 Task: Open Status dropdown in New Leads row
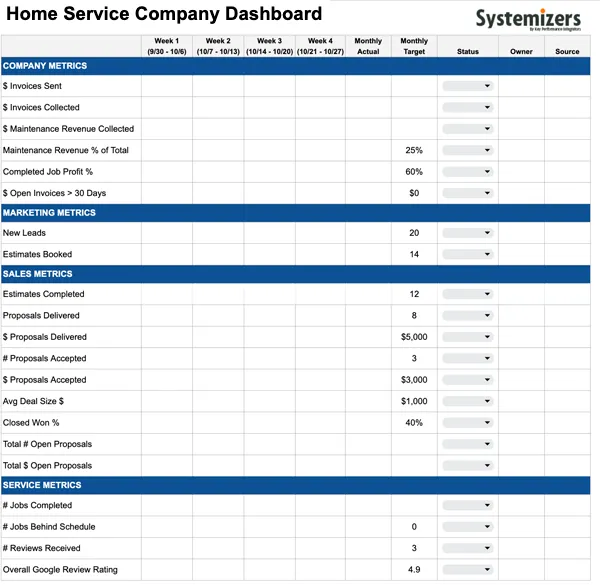pos(468,233)
